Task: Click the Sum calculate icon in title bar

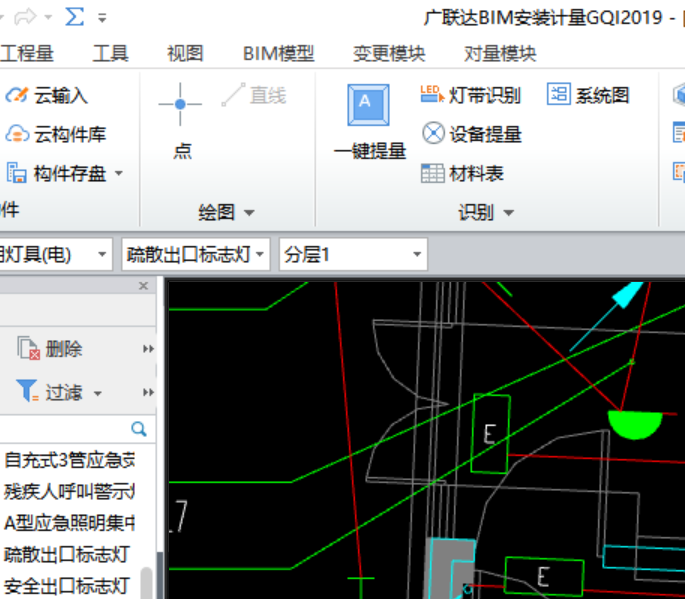Action: pos(74,17)
